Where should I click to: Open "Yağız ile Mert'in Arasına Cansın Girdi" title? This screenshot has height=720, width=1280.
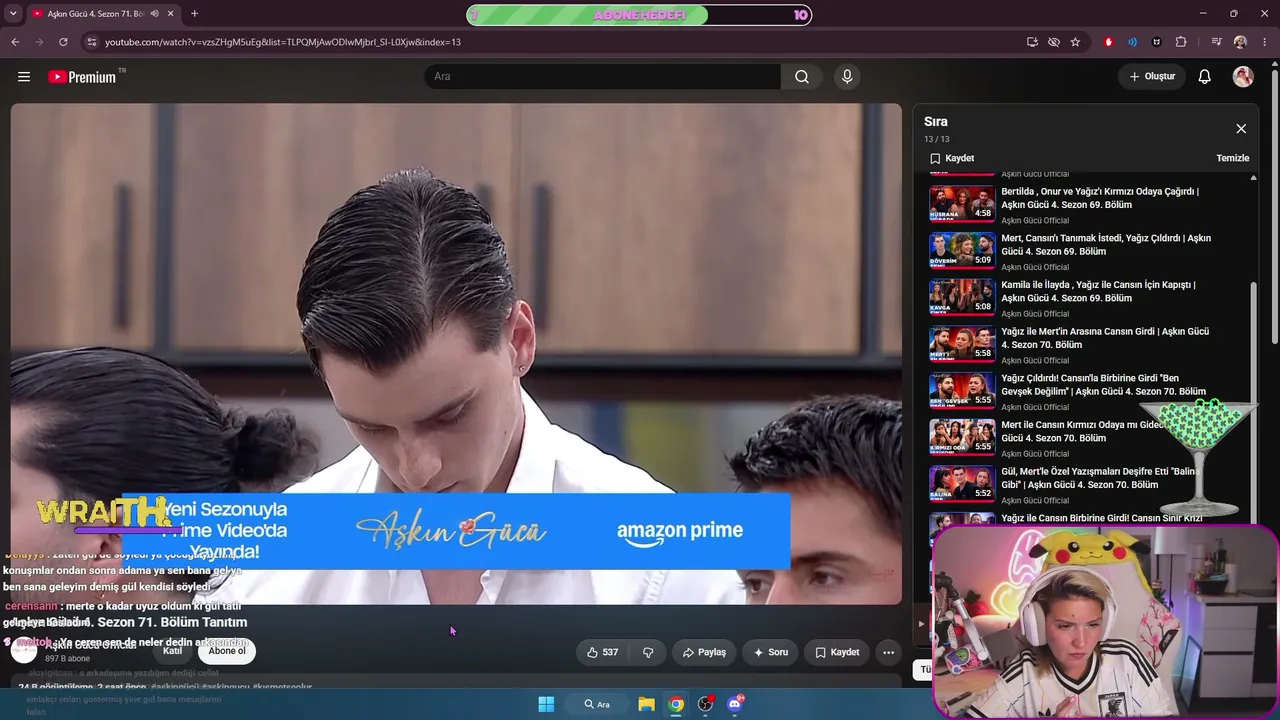pyautogui.click(x=1105, y=338)
